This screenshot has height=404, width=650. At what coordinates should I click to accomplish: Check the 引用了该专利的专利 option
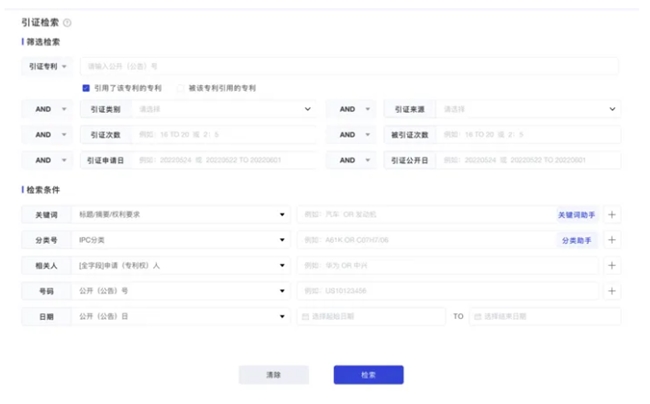[87, 88]
